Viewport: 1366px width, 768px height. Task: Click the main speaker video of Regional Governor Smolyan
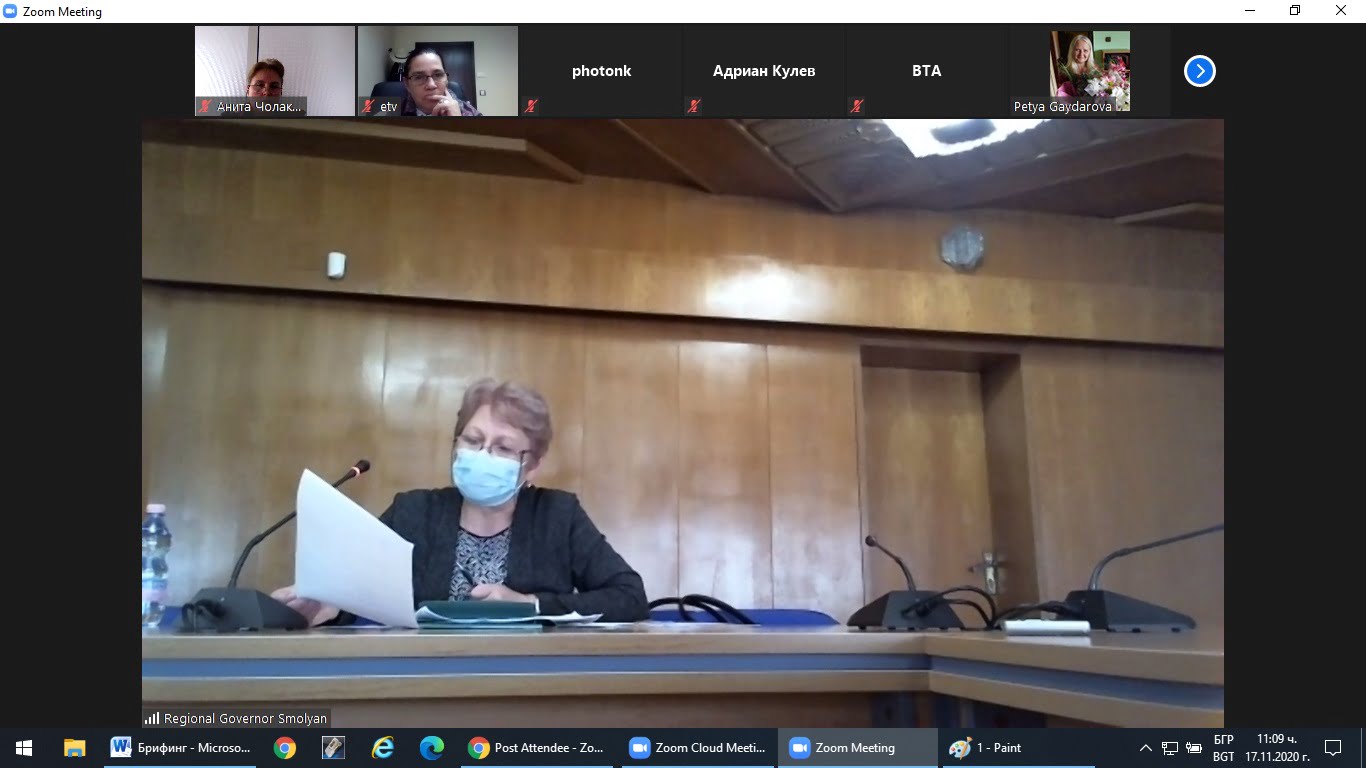[x=683, y=423]
